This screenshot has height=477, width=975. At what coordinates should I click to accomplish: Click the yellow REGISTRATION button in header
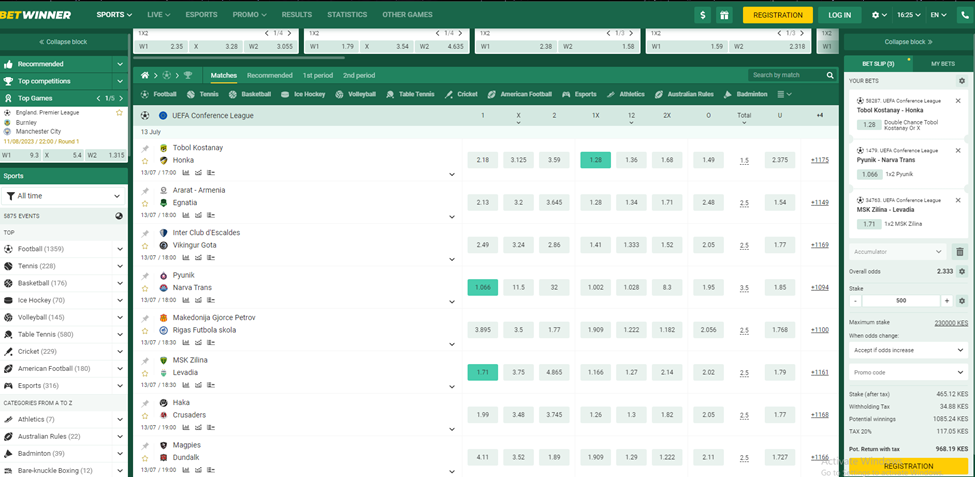pos(777,15)
